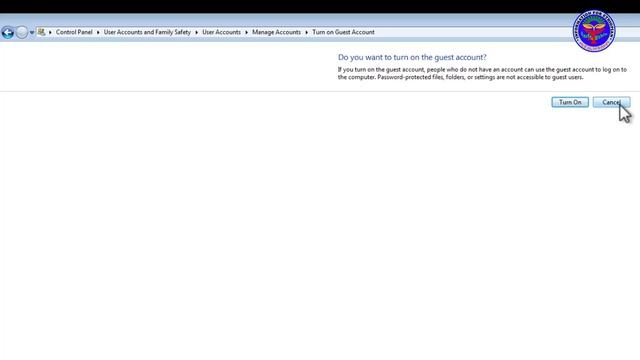Expand arrow after User Accounts breadcrumb
This screenshot has width=640, height=360.
tap(246, 32)
